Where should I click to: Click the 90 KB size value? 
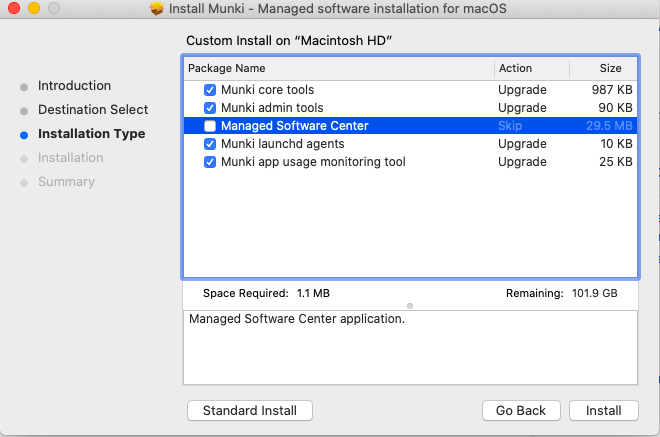[615, 108]
